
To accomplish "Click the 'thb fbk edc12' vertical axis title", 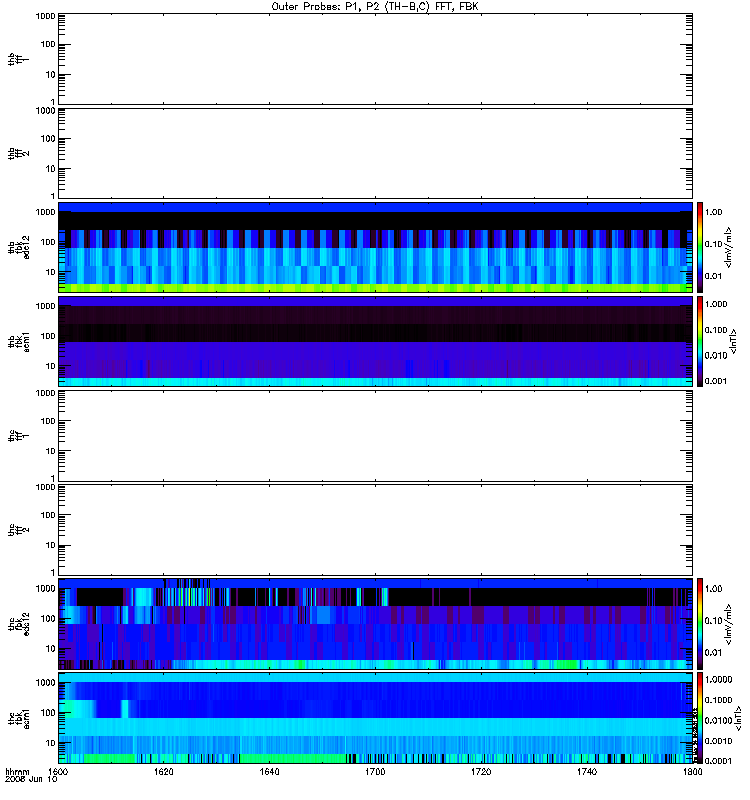I will click(x=19, y=247).
